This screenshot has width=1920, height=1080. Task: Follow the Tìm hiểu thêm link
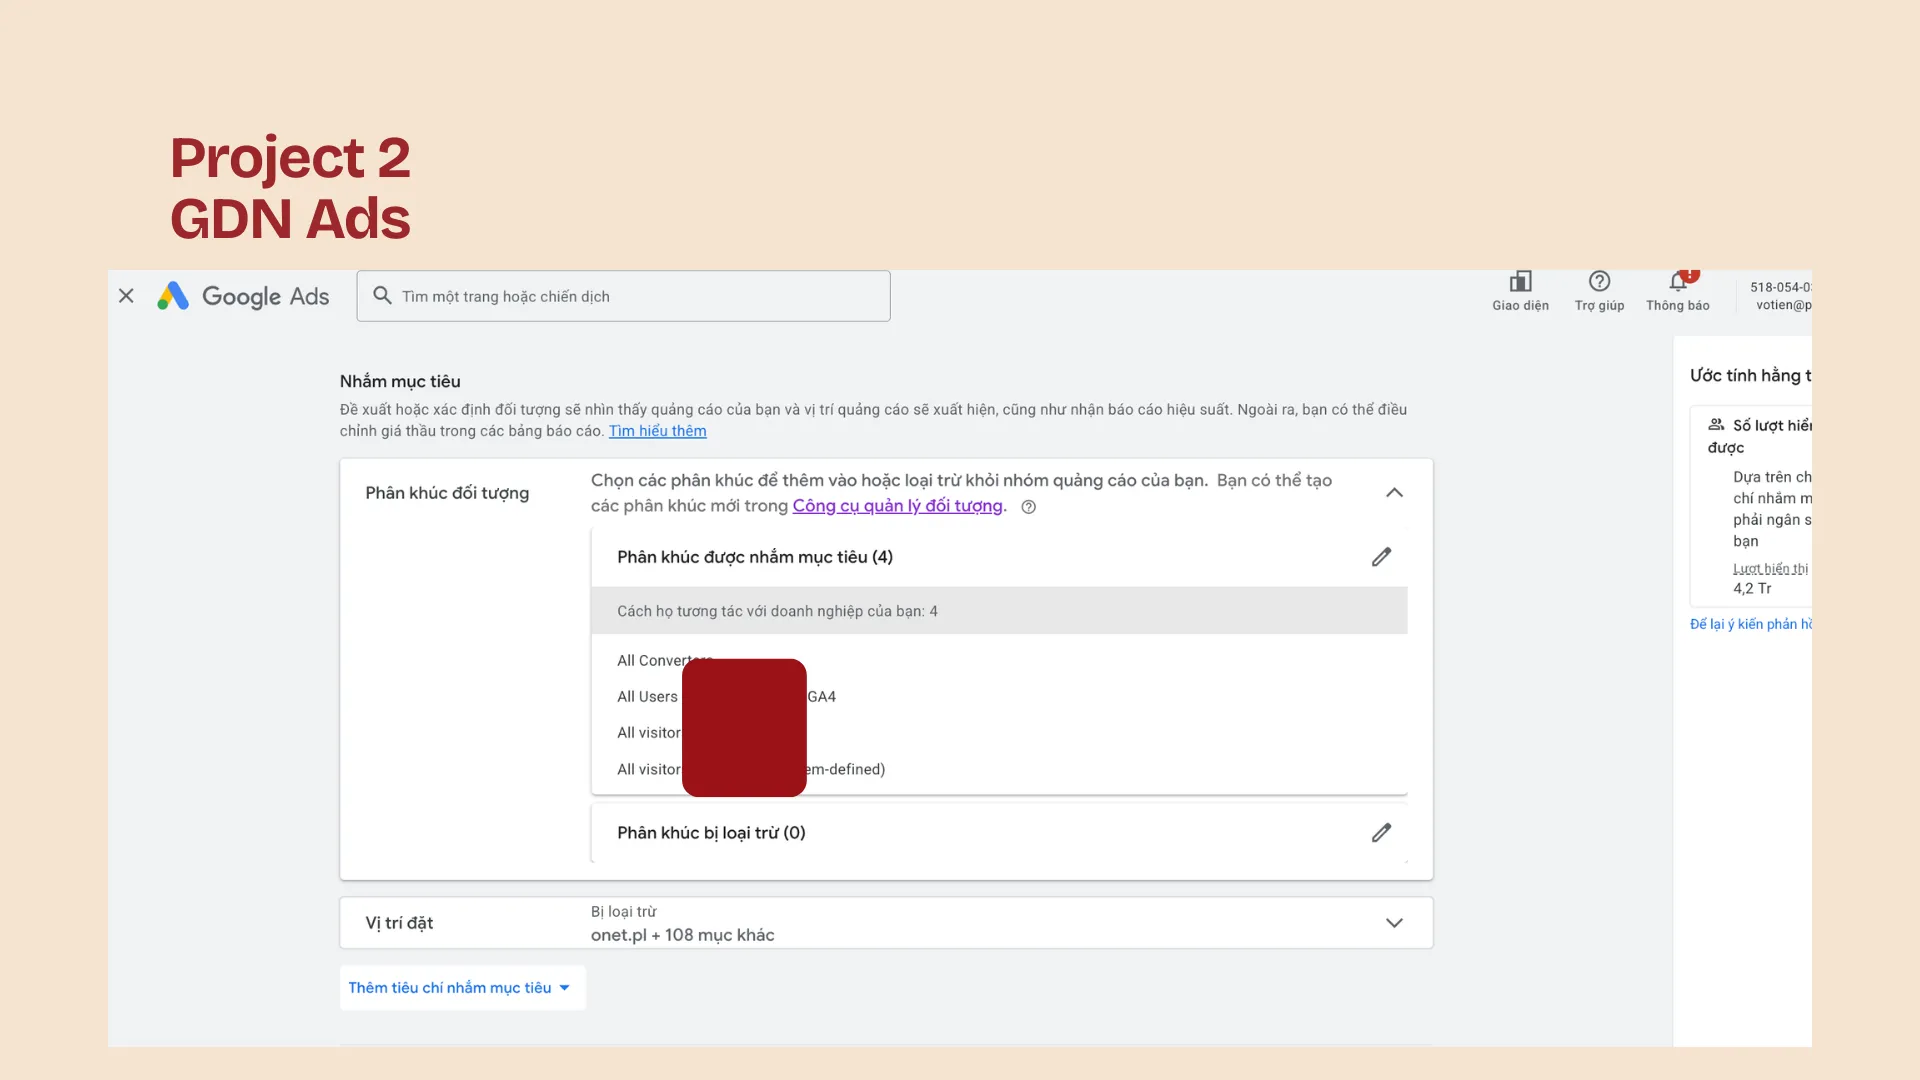657,431
